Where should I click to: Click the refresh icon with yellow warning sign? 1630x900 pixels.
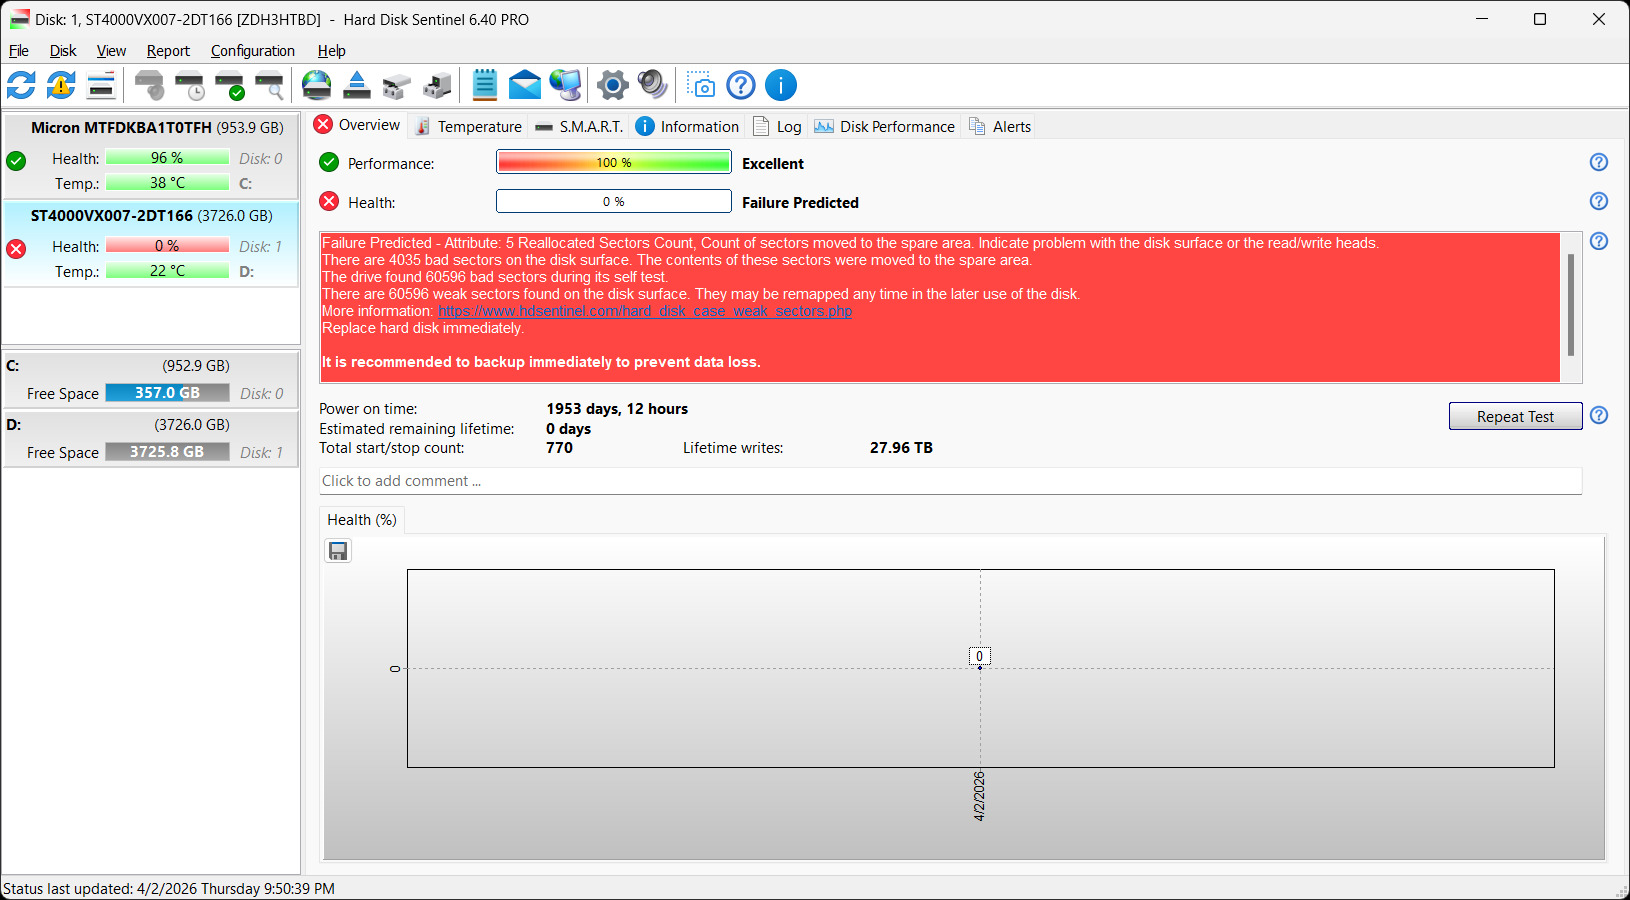61,85
